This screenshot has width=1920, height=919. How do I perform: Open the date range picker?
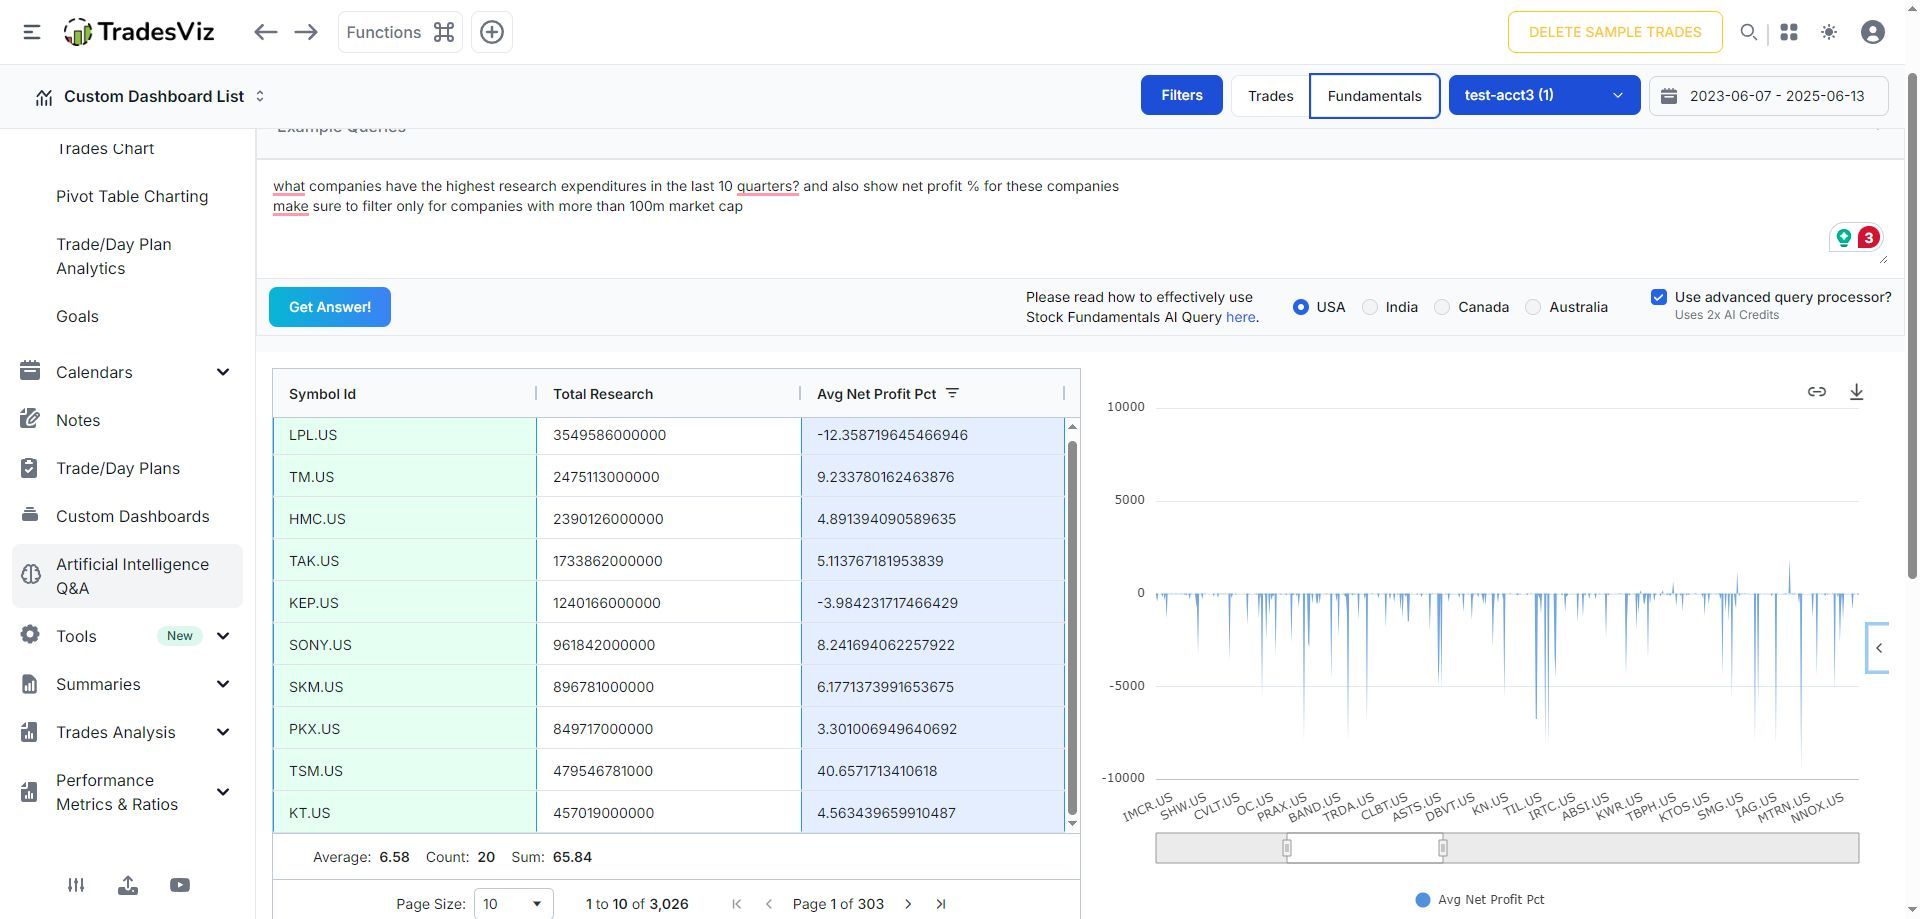(1768, 96)
